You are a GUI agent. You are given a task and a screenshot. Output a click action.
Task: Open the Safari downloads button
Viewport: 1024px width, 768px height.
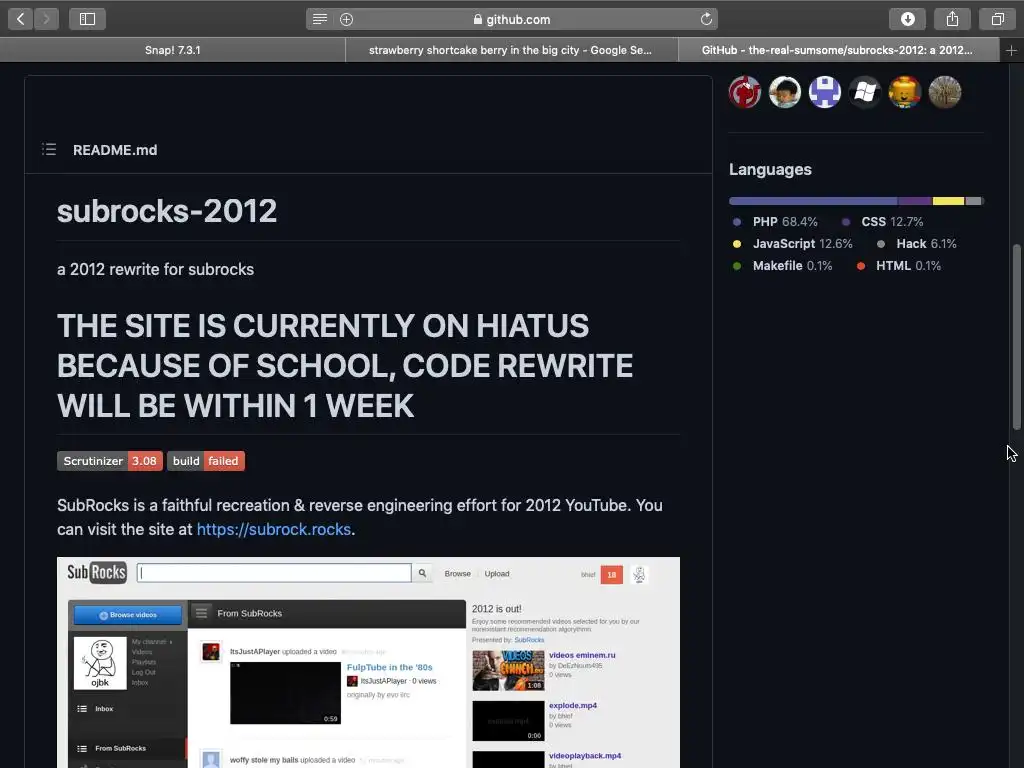[x=907, y=19]
